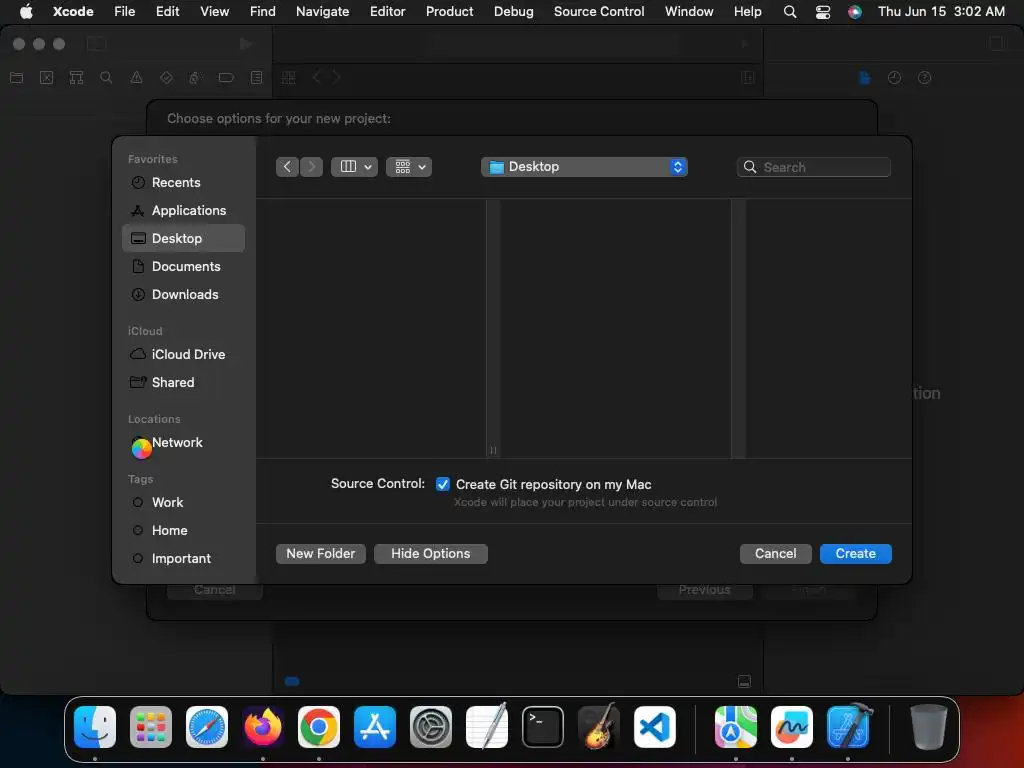This screenshot has height=768, width=1024.
Task: Open Launchpad from the Dock
Action: tap(151, 727)
